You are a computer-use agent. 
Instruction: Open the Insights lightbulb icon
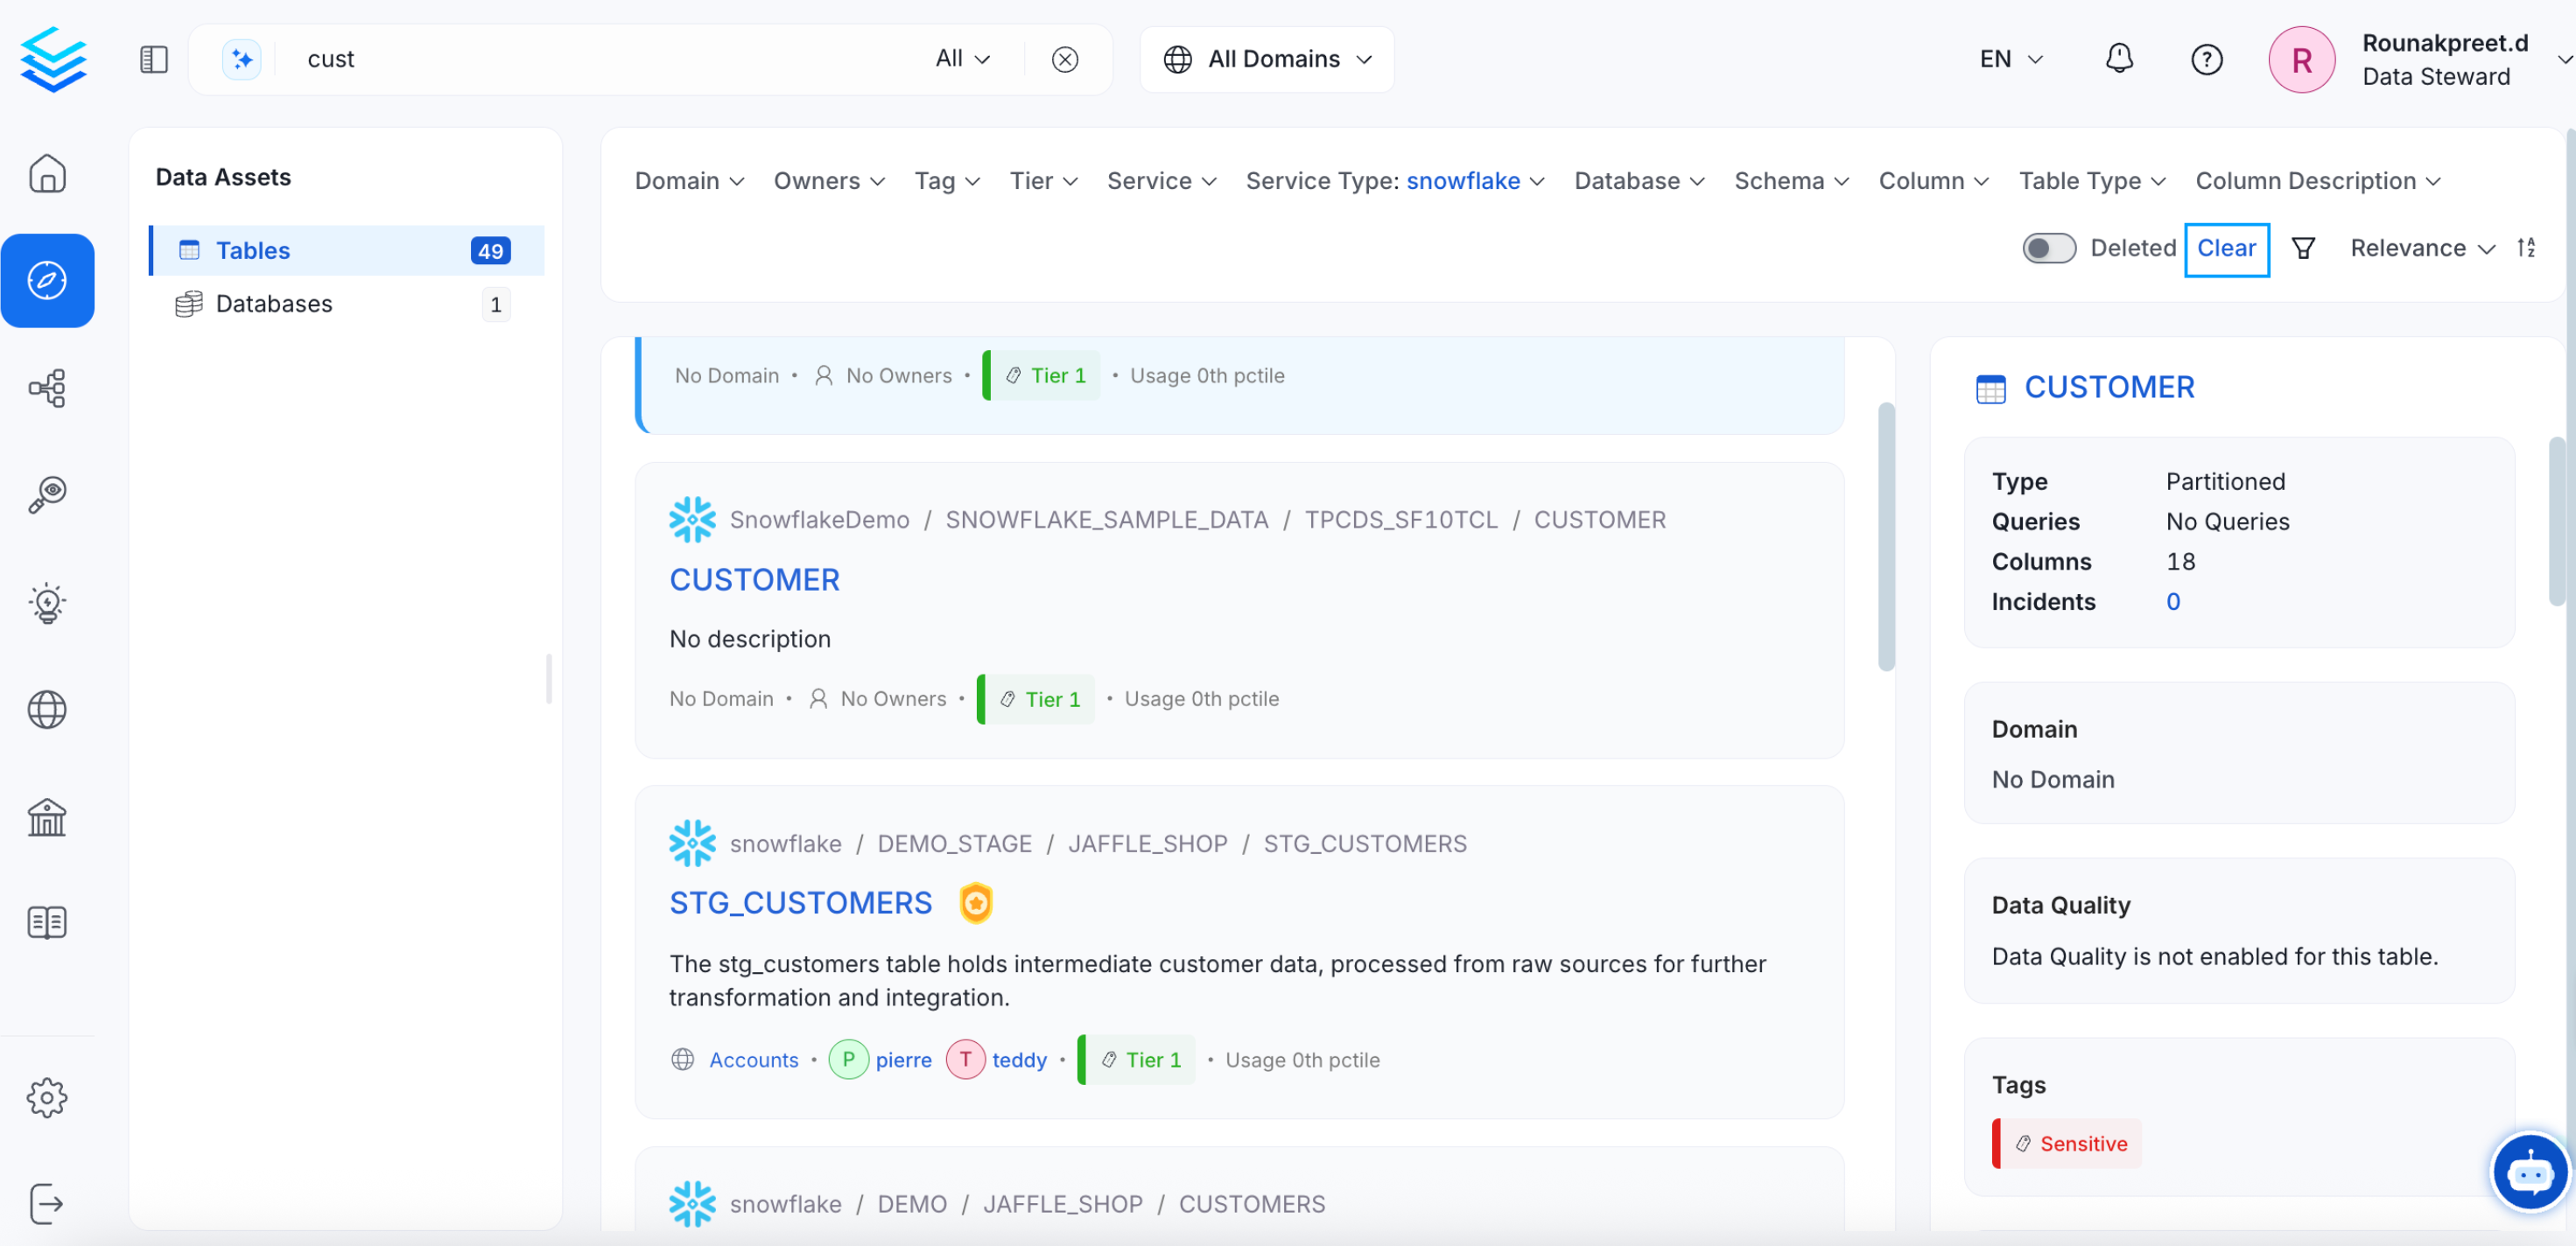pyautogui.click(x=47, y=603)
